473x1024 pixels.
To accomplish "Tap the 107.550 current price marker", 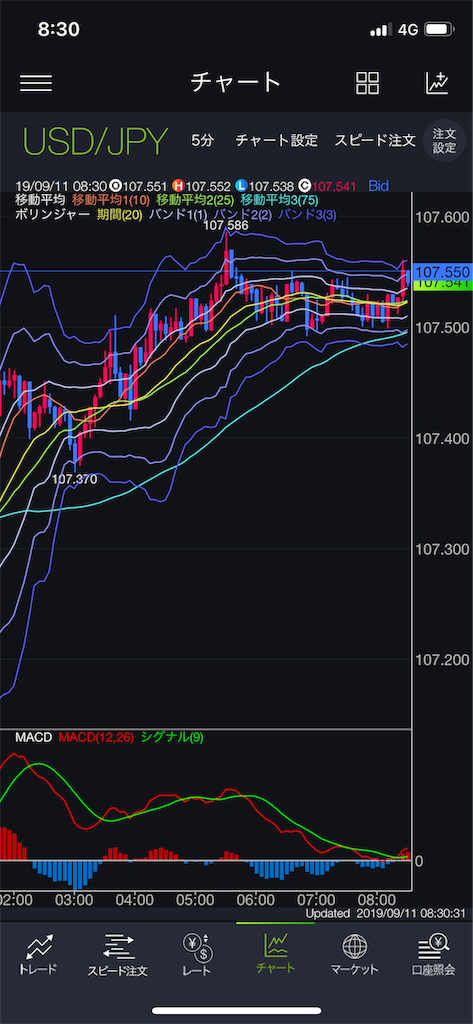I will pos(442,271).
